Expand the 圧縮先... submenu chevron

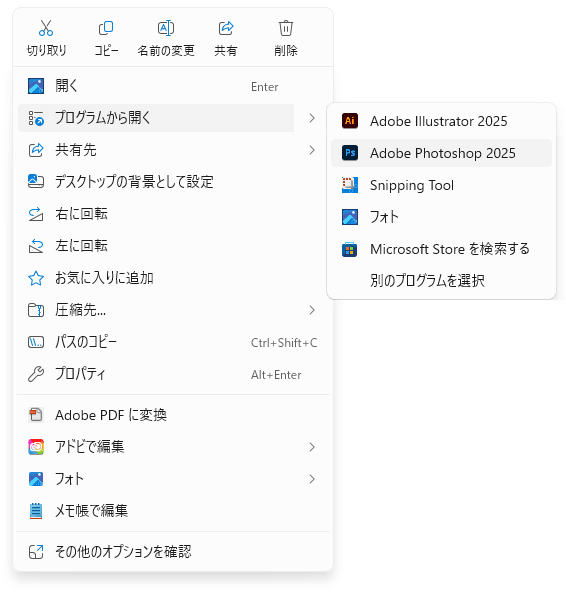click(x=312, y=310)
